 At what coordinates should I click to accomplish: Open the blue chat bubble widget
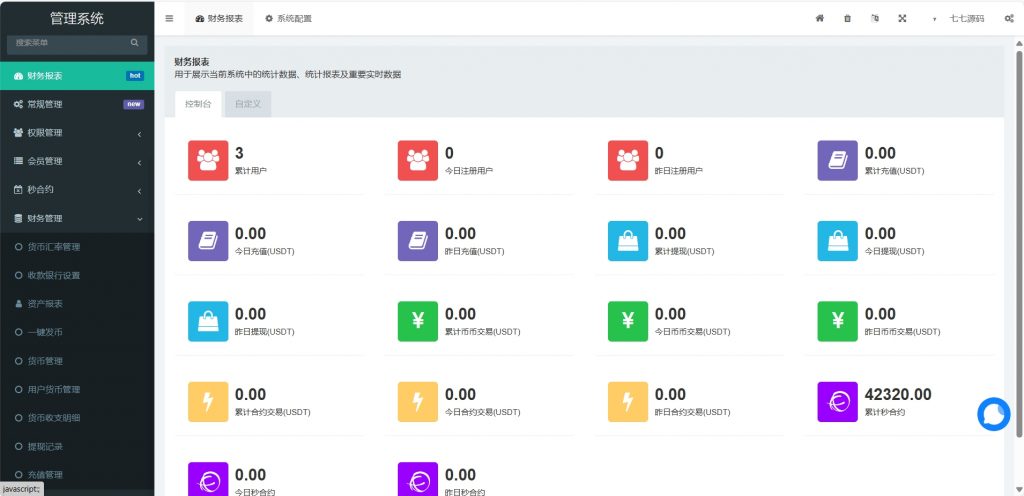point(994,414)
